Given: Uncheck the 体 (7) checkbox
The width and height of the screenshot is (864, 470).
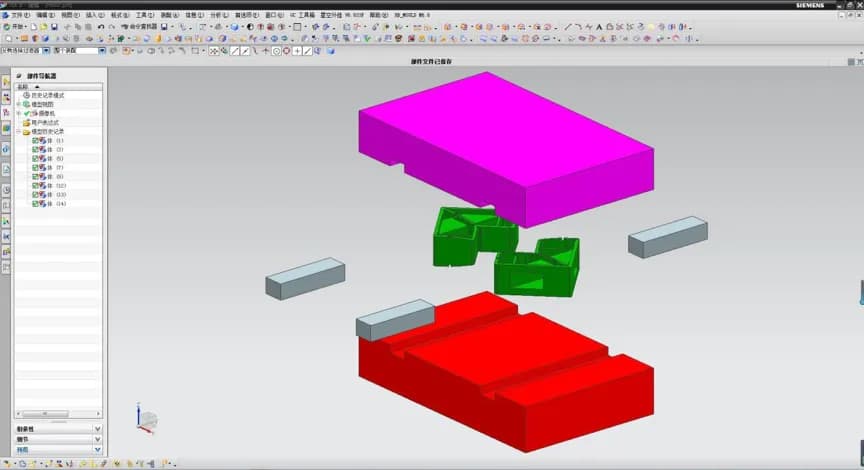Looking at the screenshot, I should point(35,167).
